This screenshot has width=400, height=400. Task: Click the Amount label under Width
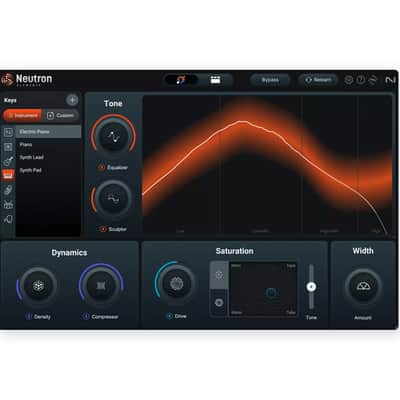coord(363,318)
